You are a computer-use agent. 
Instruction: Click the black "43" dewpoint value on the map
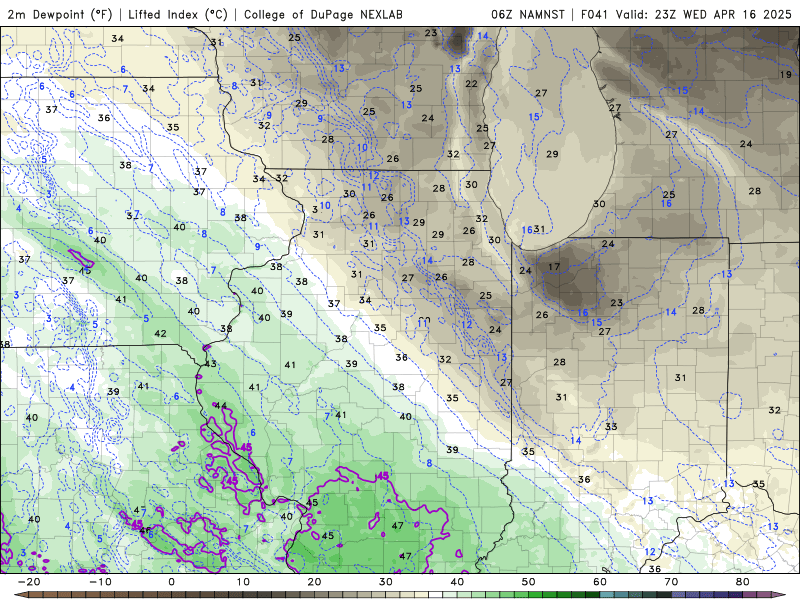[x=210, y=364]
